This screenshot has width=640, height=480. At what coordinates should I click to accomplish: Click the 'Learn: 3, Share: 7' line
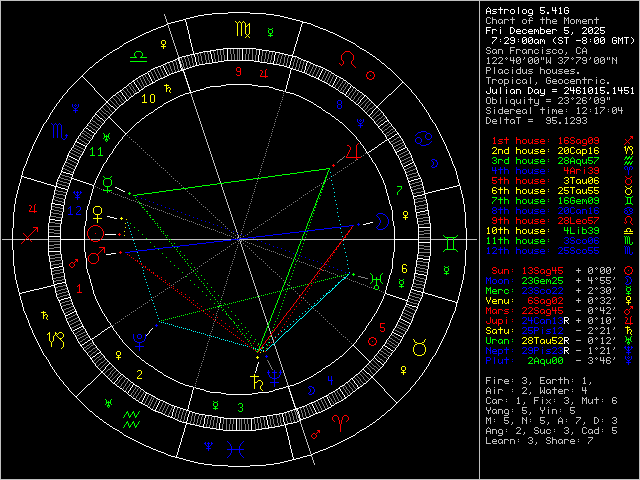[x=539, y=441]
